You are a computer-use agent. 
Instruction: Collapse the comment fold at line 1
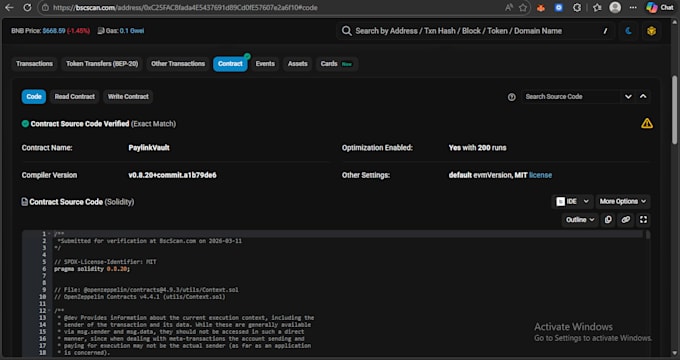coord(50,234)
